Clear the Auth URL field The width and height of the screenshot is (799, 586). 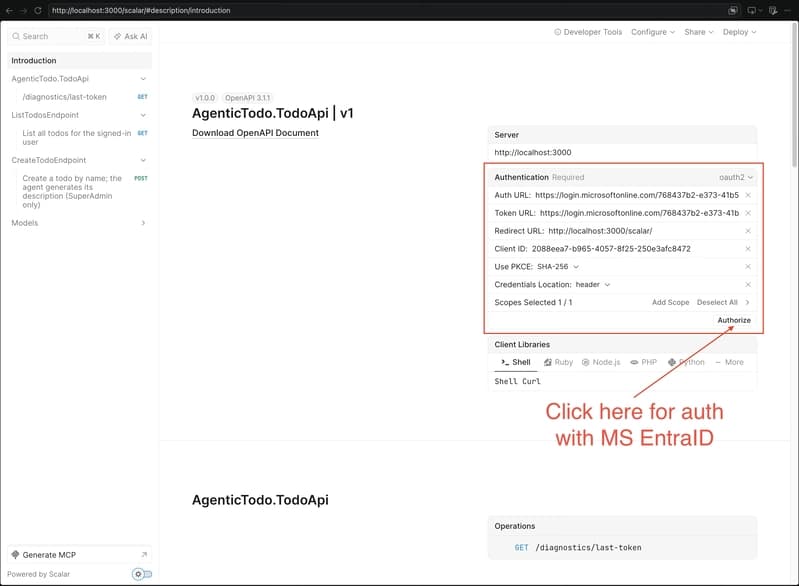click(x=748, y=195)
